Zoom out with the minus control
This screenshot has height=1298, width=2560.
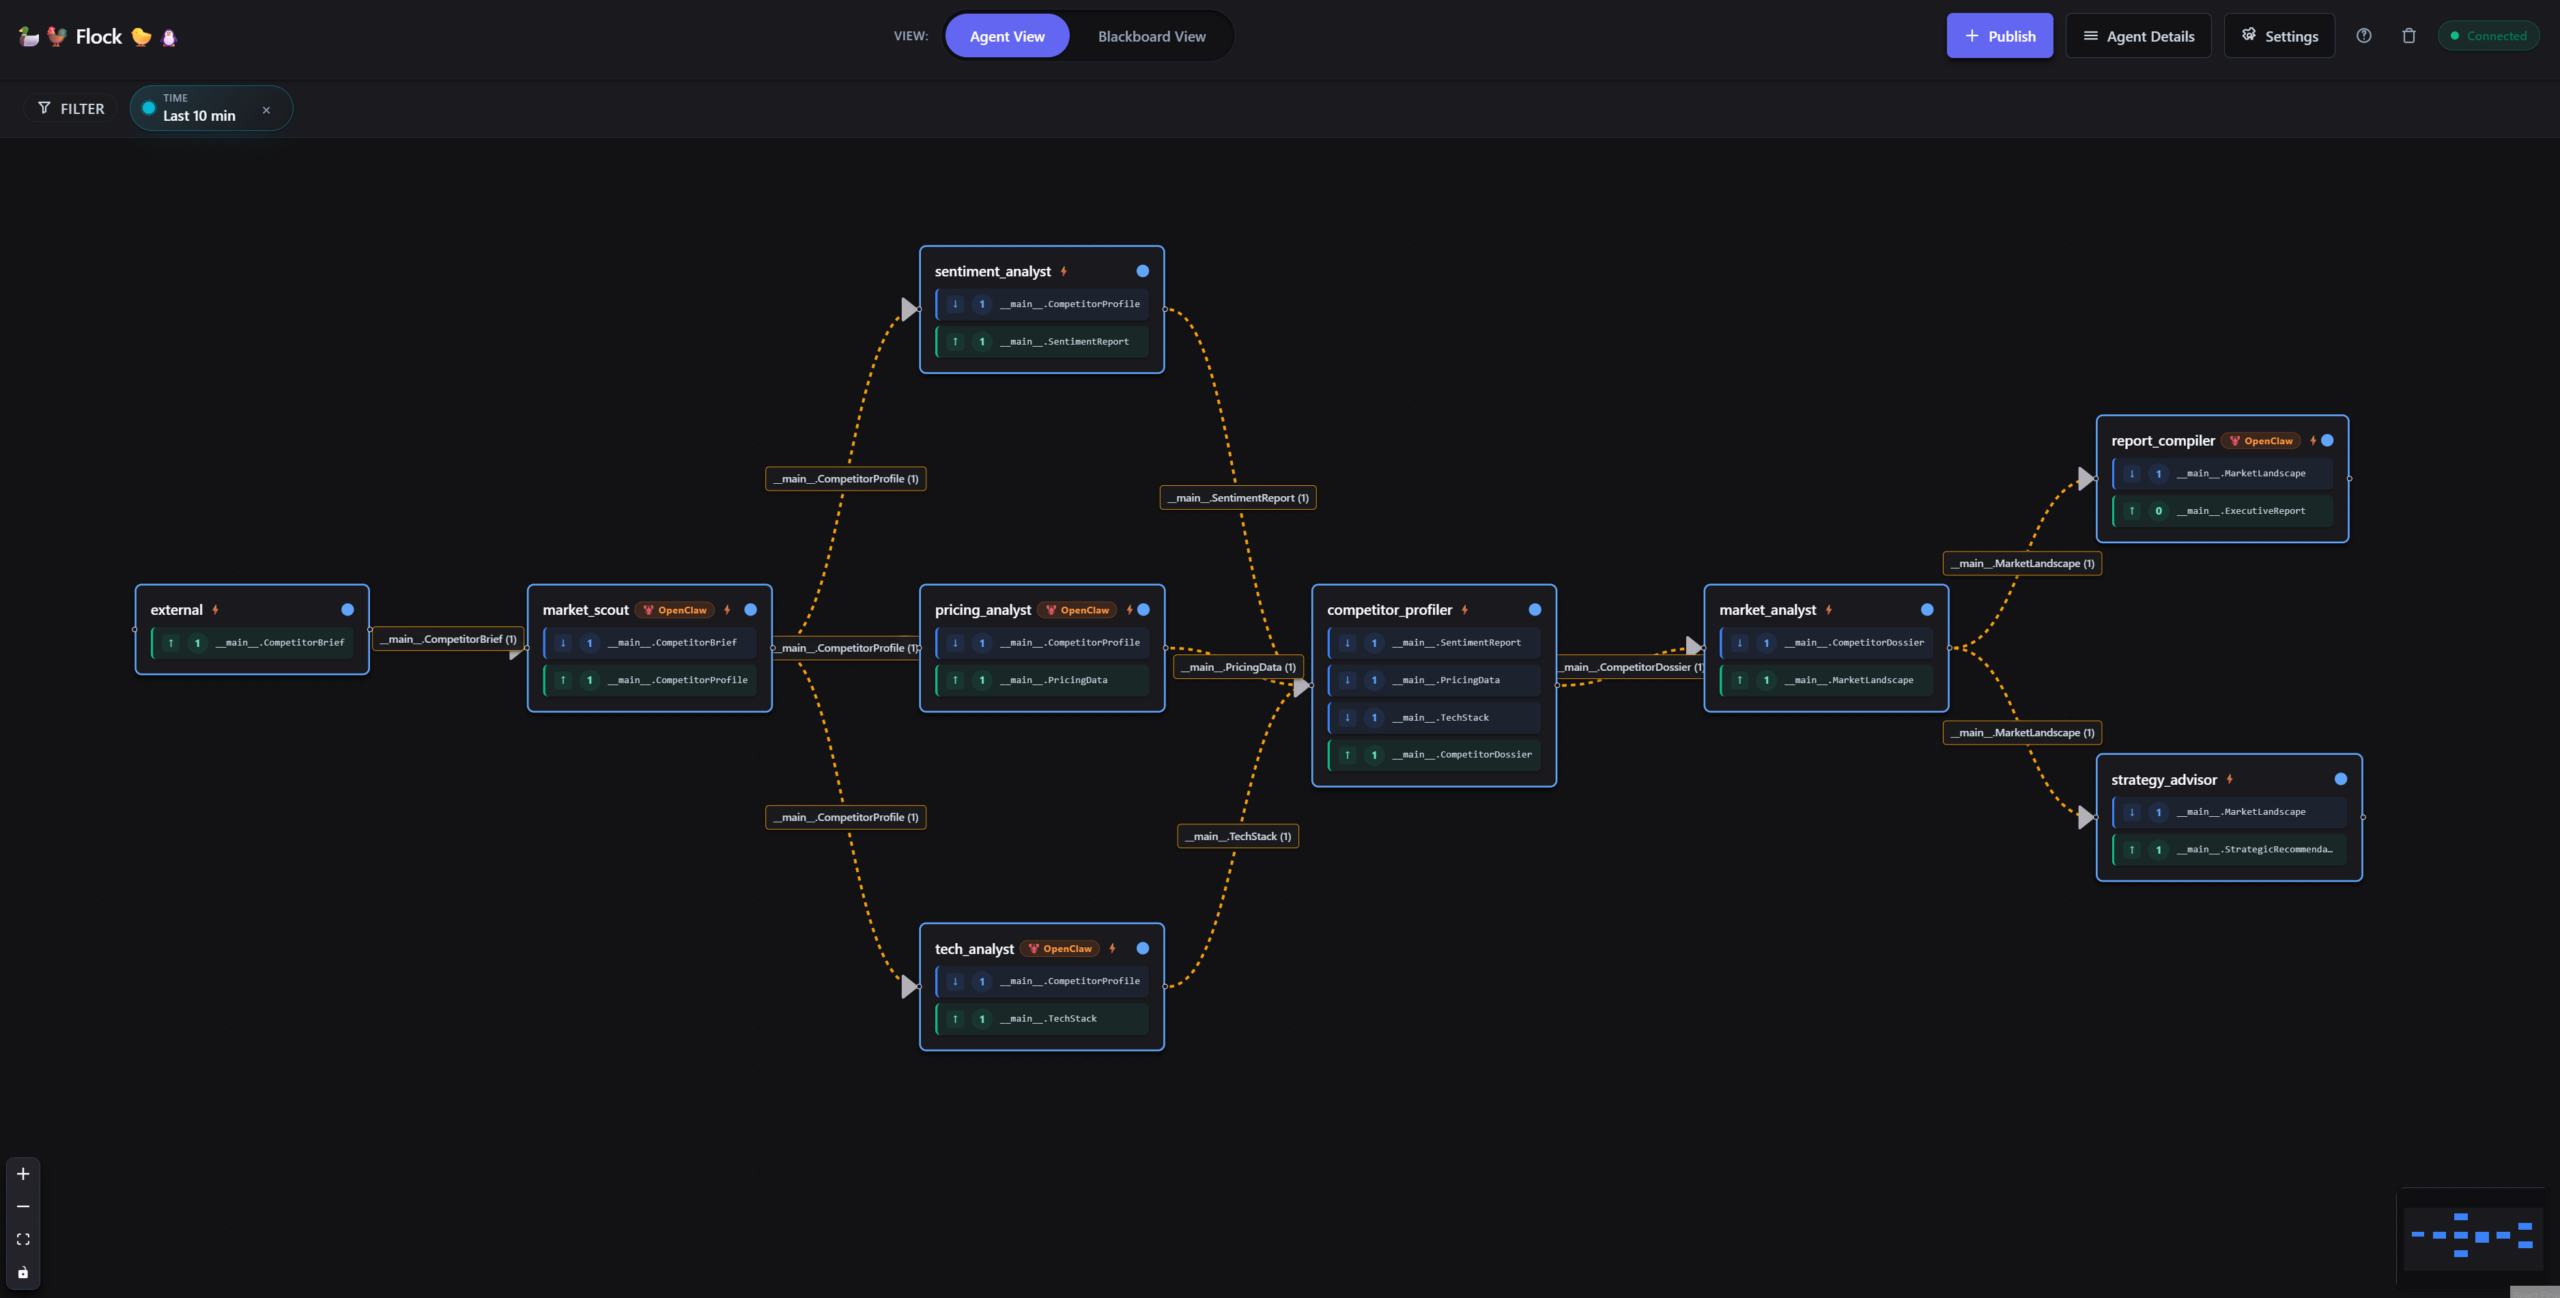pyautogui.click(x=23, y=1207)
